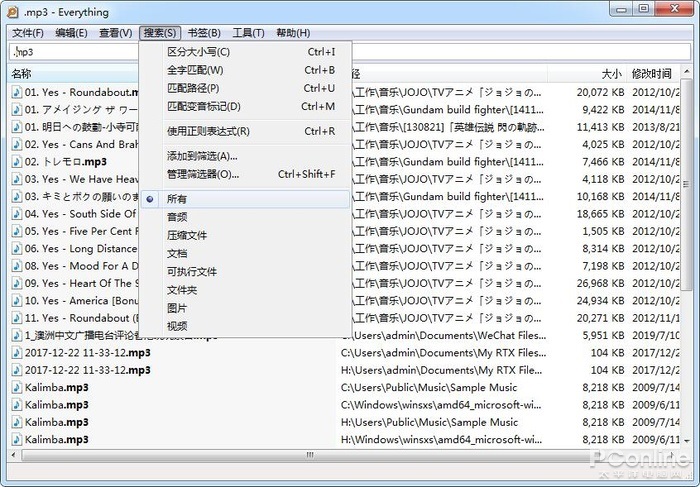Minimize the Everything window

click(x=621, y=9)
